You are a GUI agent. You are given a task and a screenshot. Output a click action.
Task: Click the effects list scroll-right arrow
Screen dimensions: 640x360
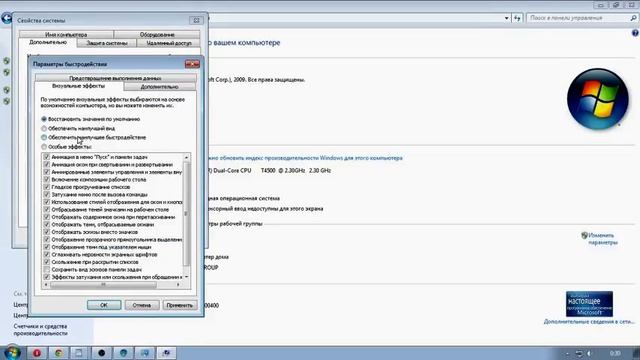pyautogui.click(x=178, y=284)
